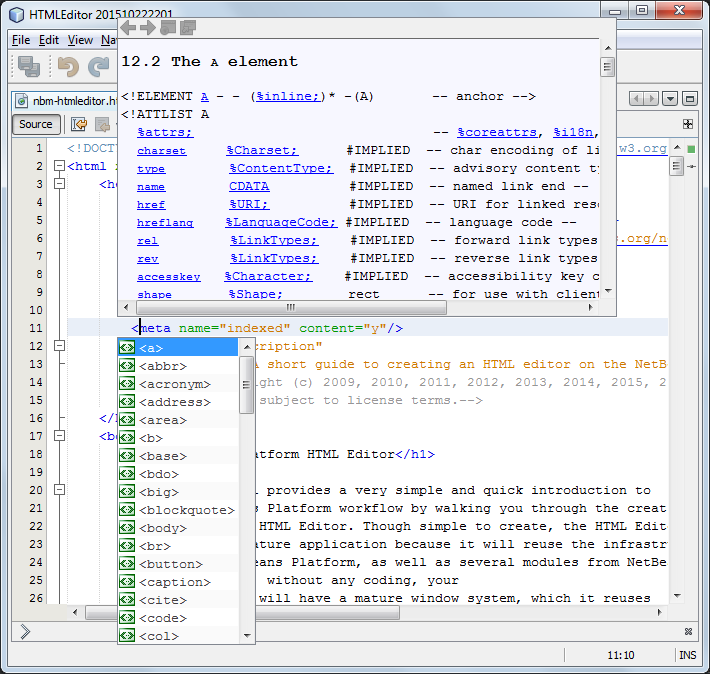The image size is (710, 674).
Task: Collapse the fold marker on line 20
Action: pos(58,490)
